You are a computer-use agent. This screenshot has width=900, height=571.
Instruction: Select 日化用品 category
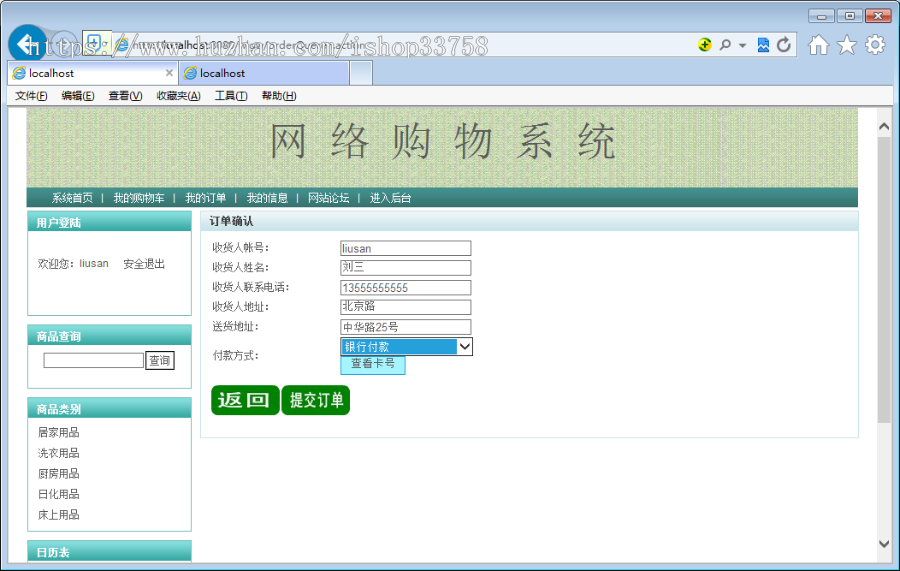pos(59,495)
